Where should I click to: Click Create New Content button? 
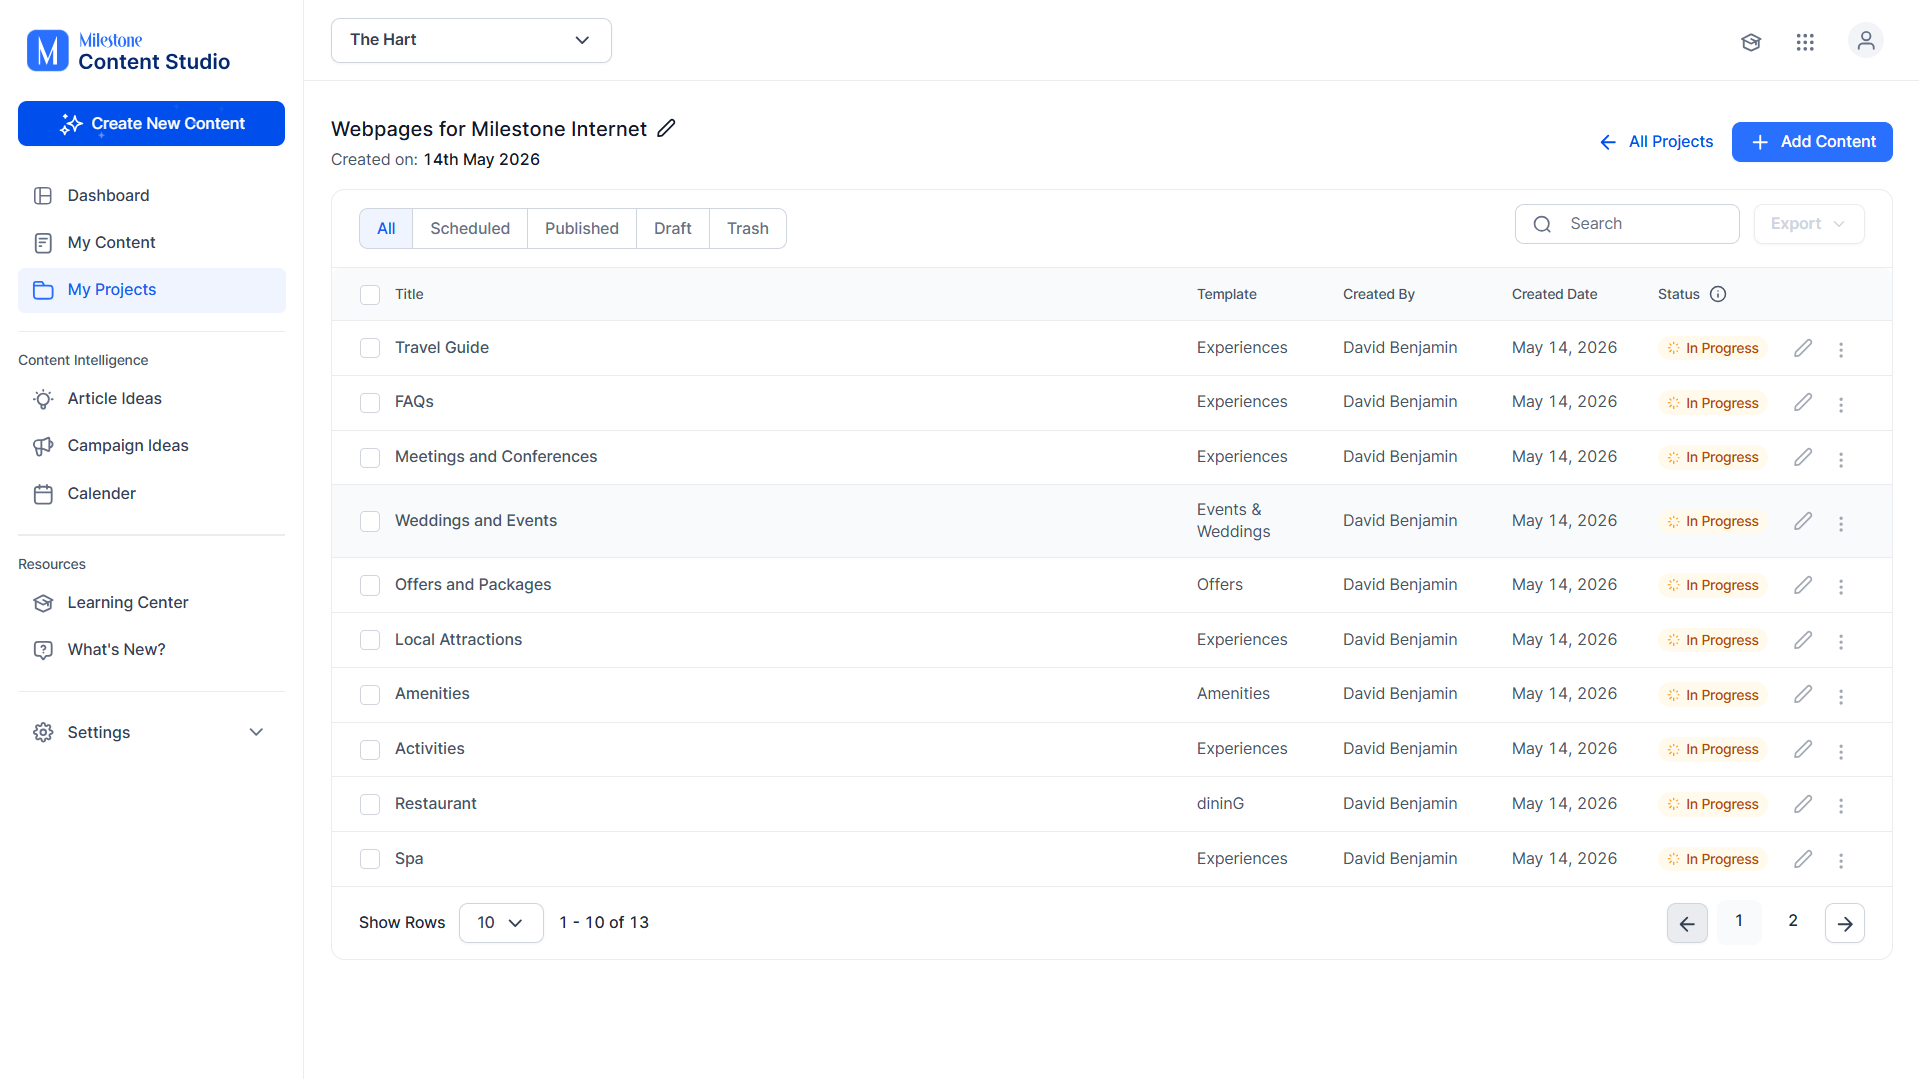152,124
